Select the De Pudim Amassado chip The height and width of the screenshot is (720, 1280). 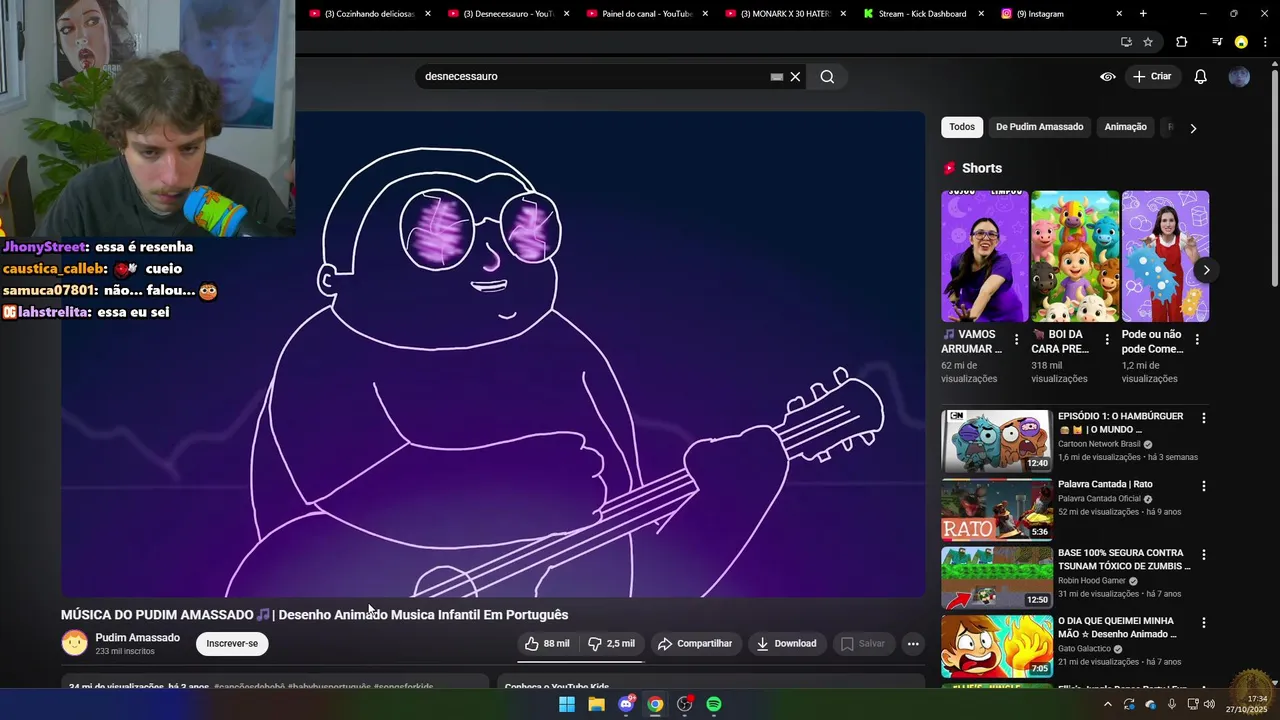tap(1039, 127)
